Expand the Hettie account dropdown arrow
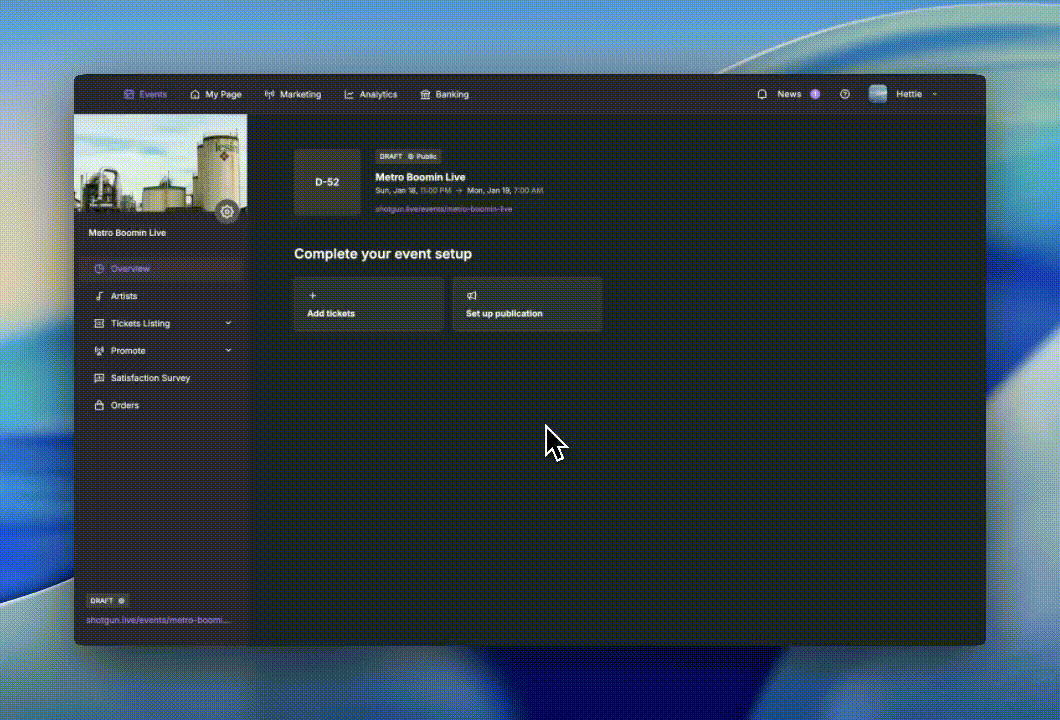This screenshot has height=720, width=1060. tap(935, 95)
